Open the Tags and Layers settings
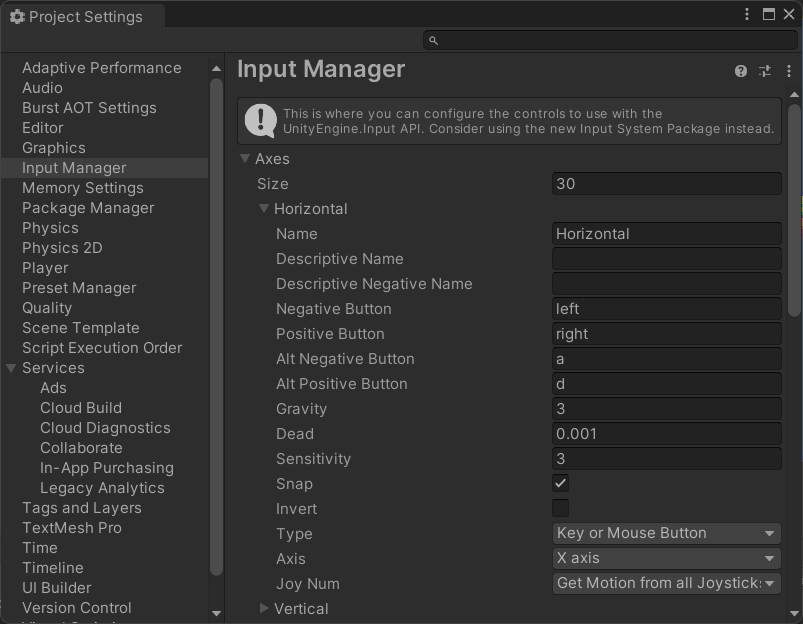Image resolution: width=803 pixels, height=624 pixels. [81, 508]
